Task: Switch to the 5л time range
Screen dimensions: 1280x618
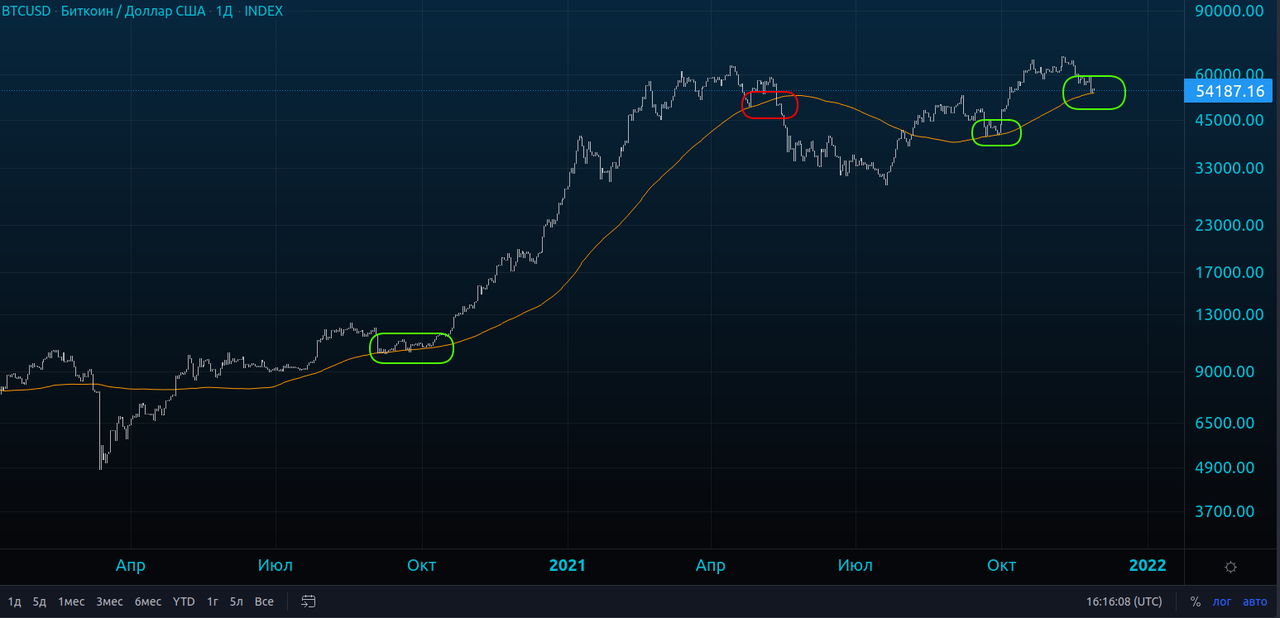Action: point(237,602)
